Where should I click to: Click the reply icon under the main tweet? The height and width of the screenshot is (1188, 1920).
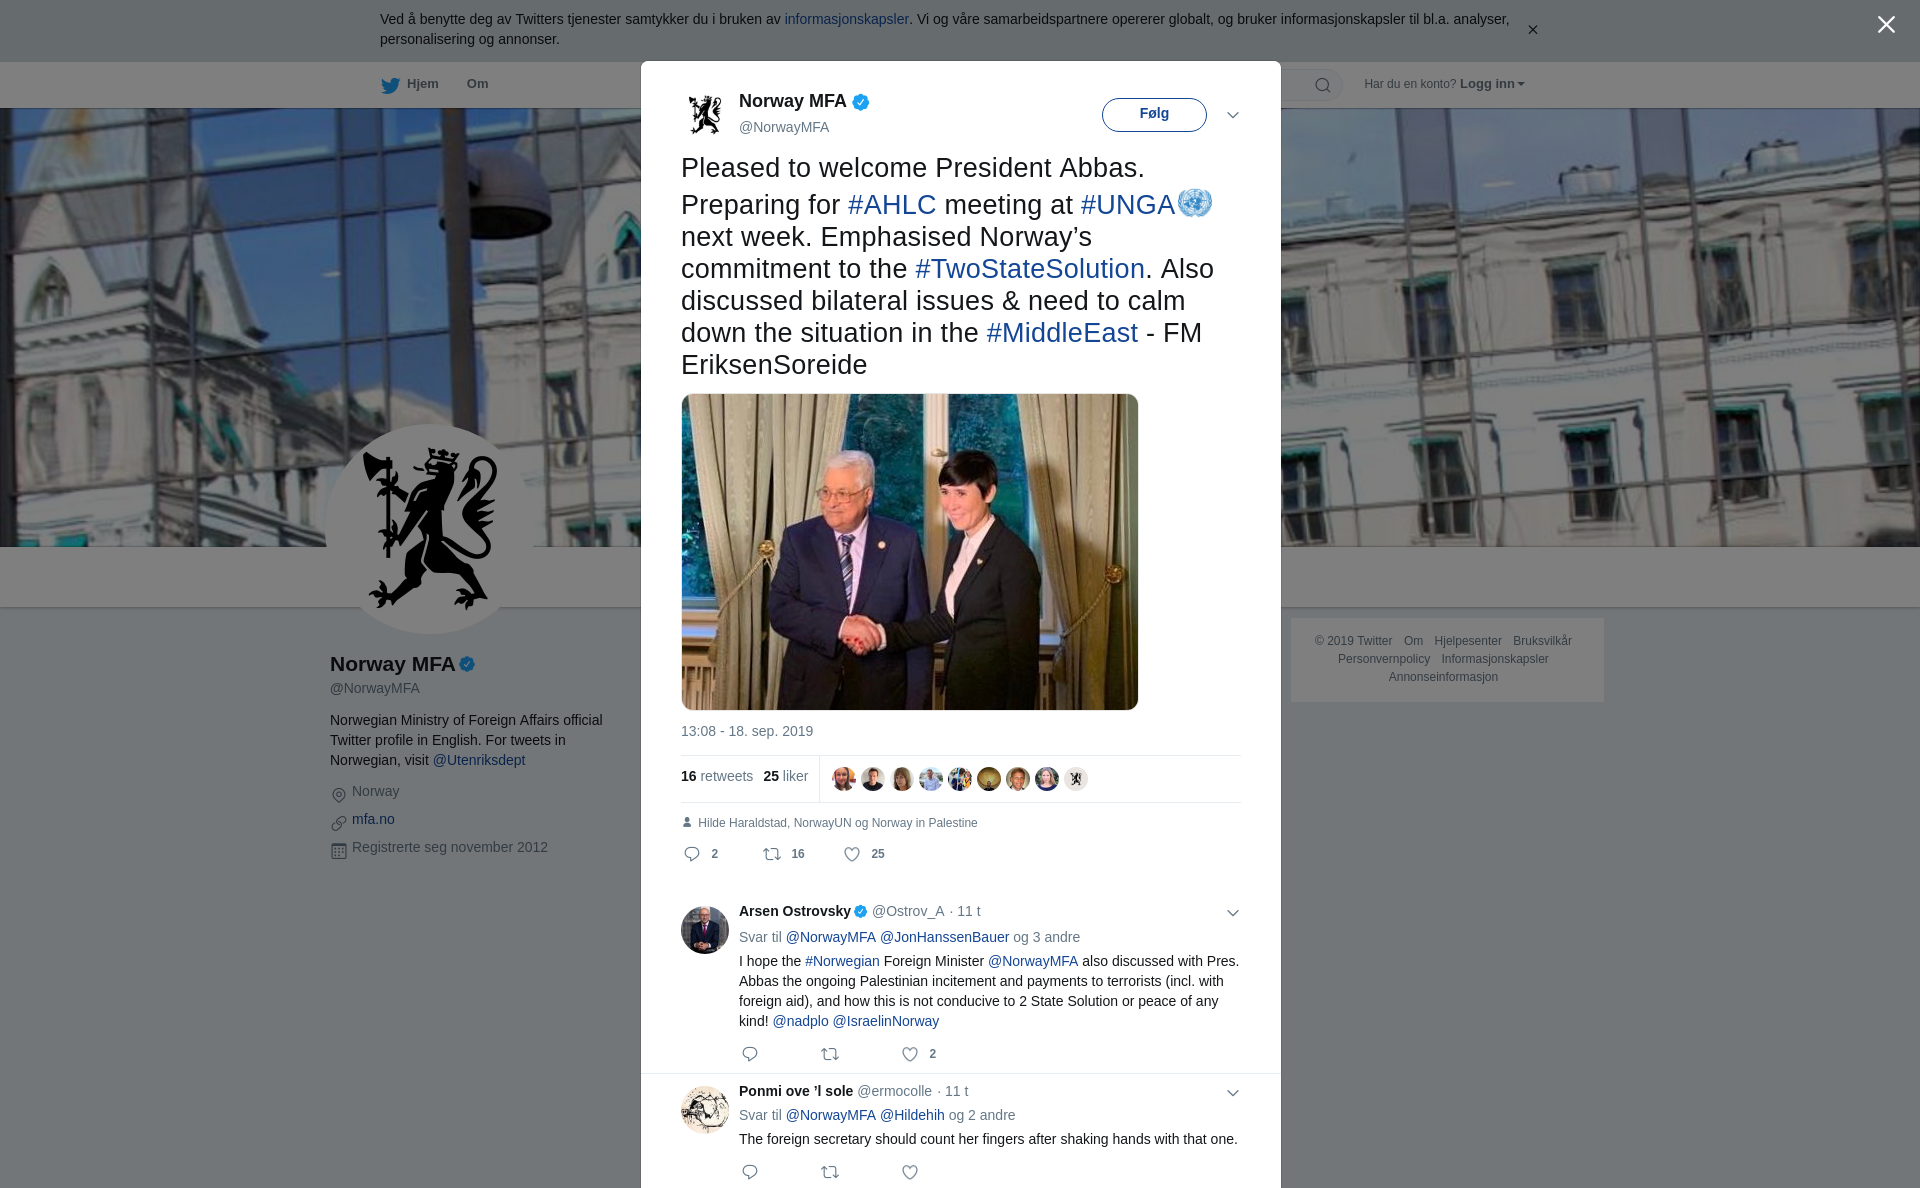click(x=692, y=854)
